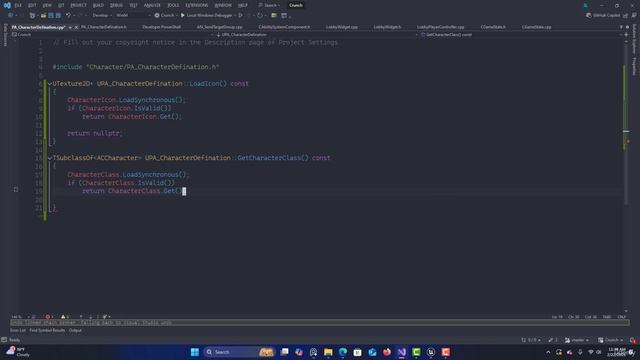Click the attach-process icon next to debugger
Image resolution: width=640 pixels, height=360 pixels.
click(241, 16)
